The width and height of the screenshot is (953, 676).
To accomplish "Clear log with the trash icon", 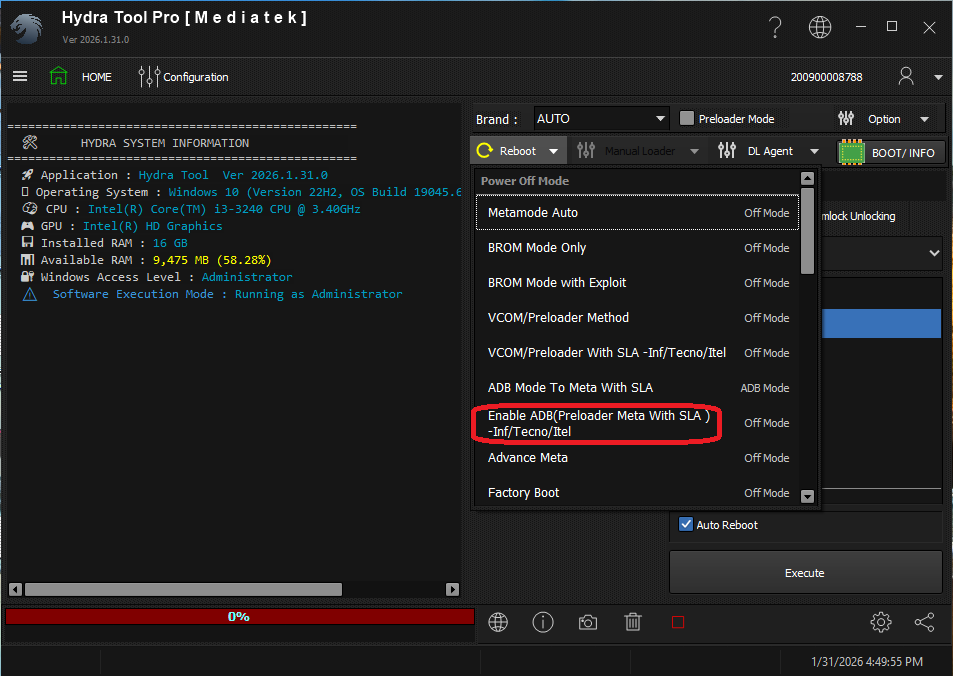I will point(633,622).
